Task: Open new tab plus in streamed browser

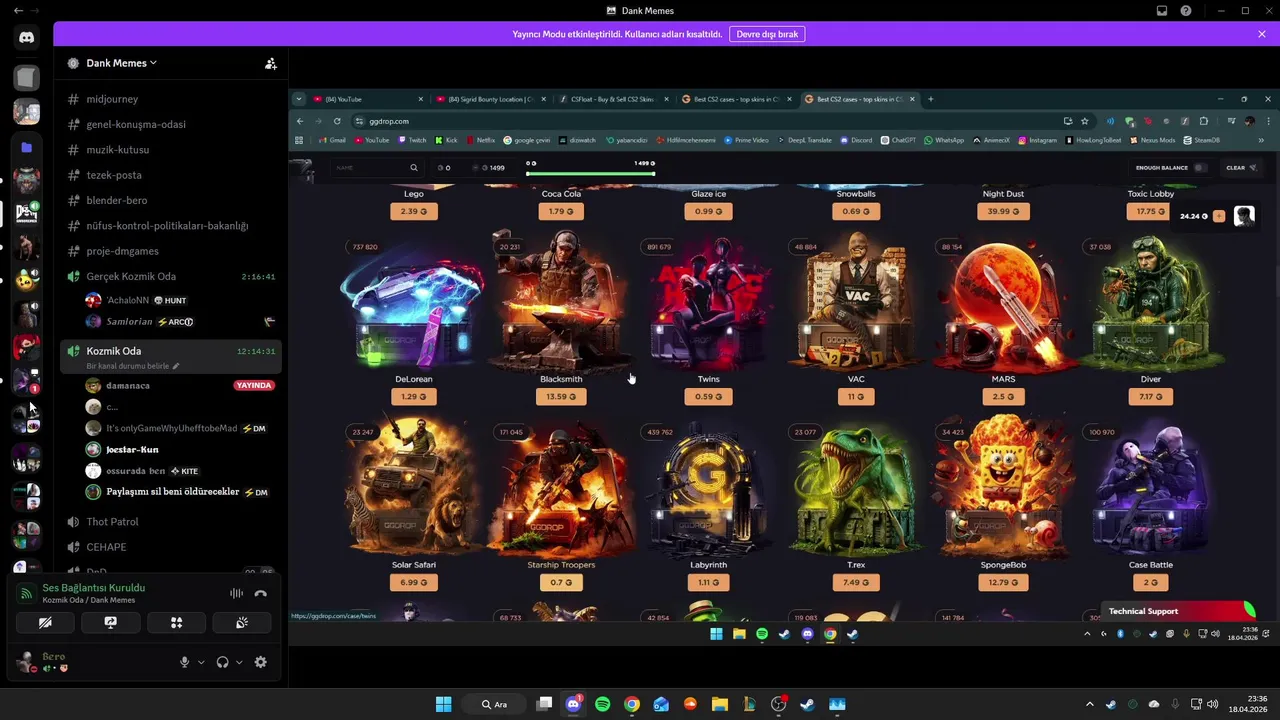Action: pos(930,99)
